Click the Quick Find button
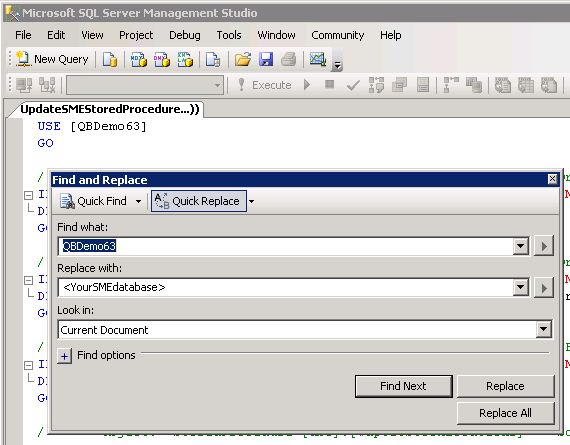Viewport: 570px width, 445px height. click(94, 201)
